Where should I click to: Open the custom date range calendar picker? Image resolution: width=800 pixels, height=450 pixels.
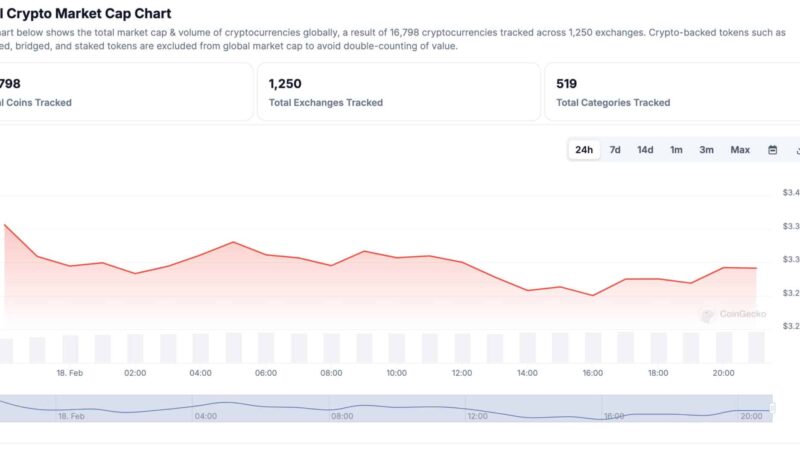[x=772, y=150]
